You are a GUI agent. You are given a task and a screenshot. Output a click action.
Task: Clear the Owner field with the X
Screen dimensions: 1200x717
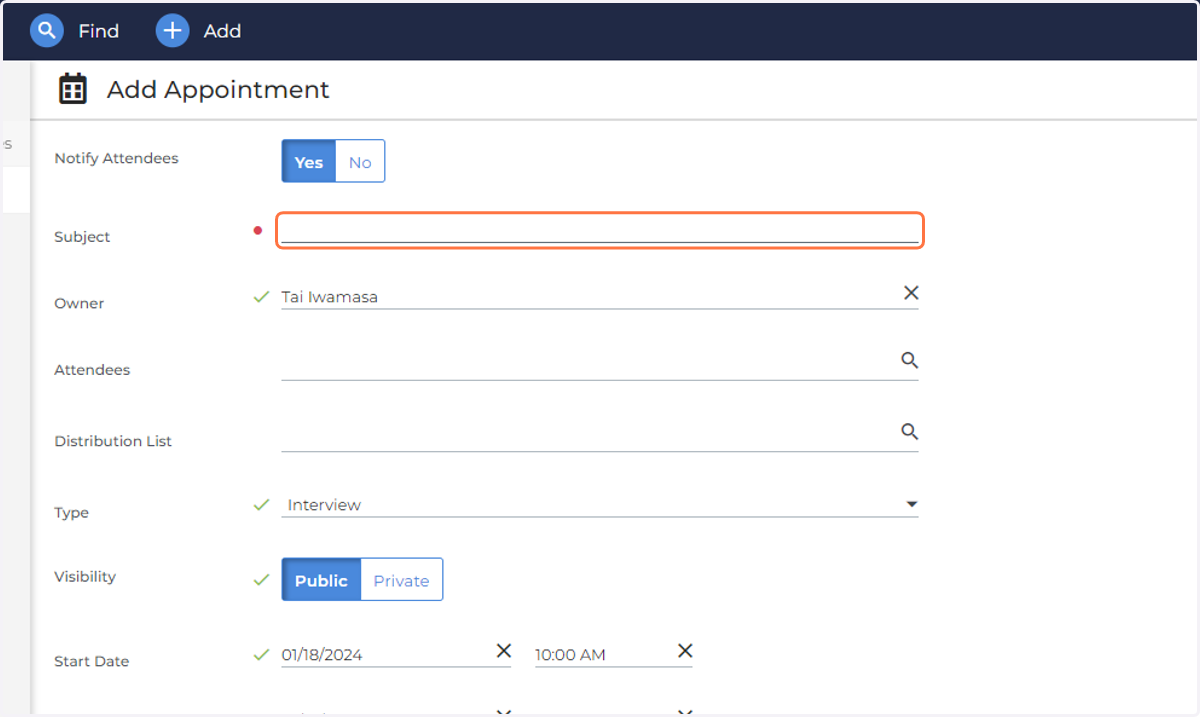click(911, 293)
